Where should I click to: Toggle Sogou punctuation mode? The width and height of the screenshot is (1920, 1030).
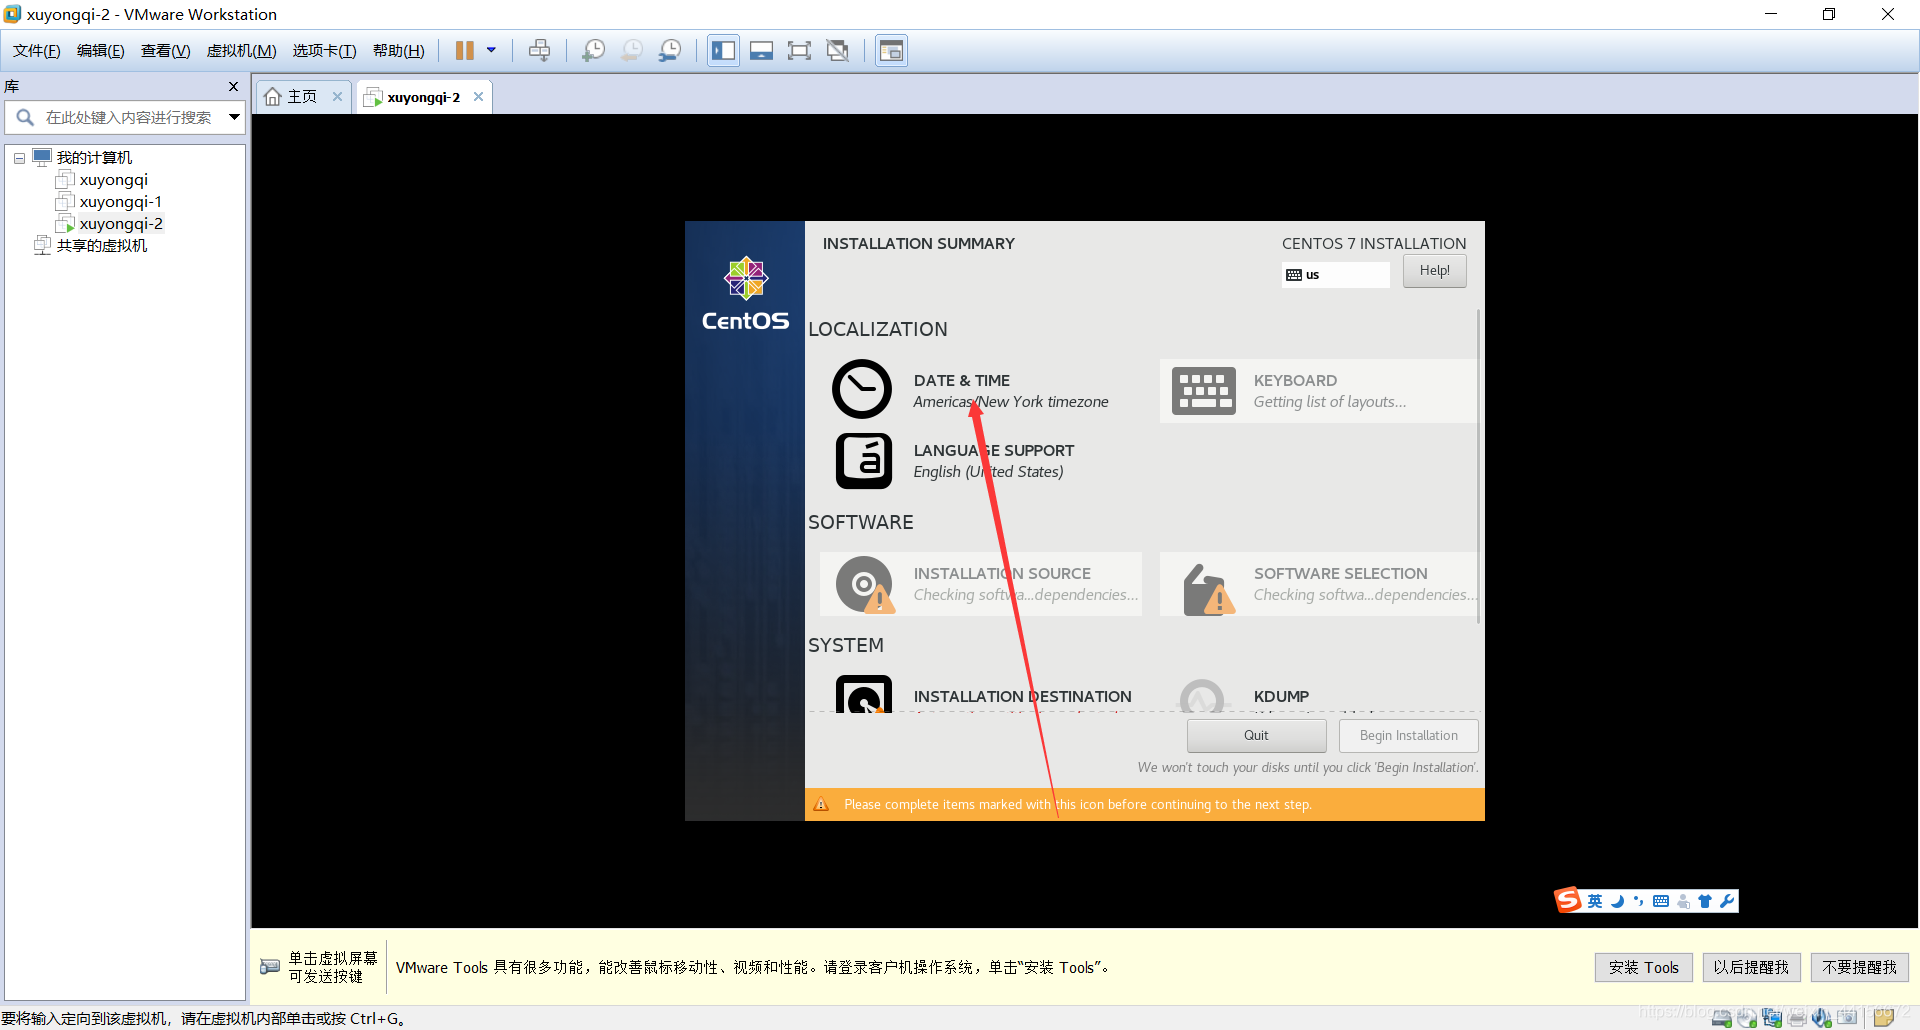click(x=1638, y=901)
